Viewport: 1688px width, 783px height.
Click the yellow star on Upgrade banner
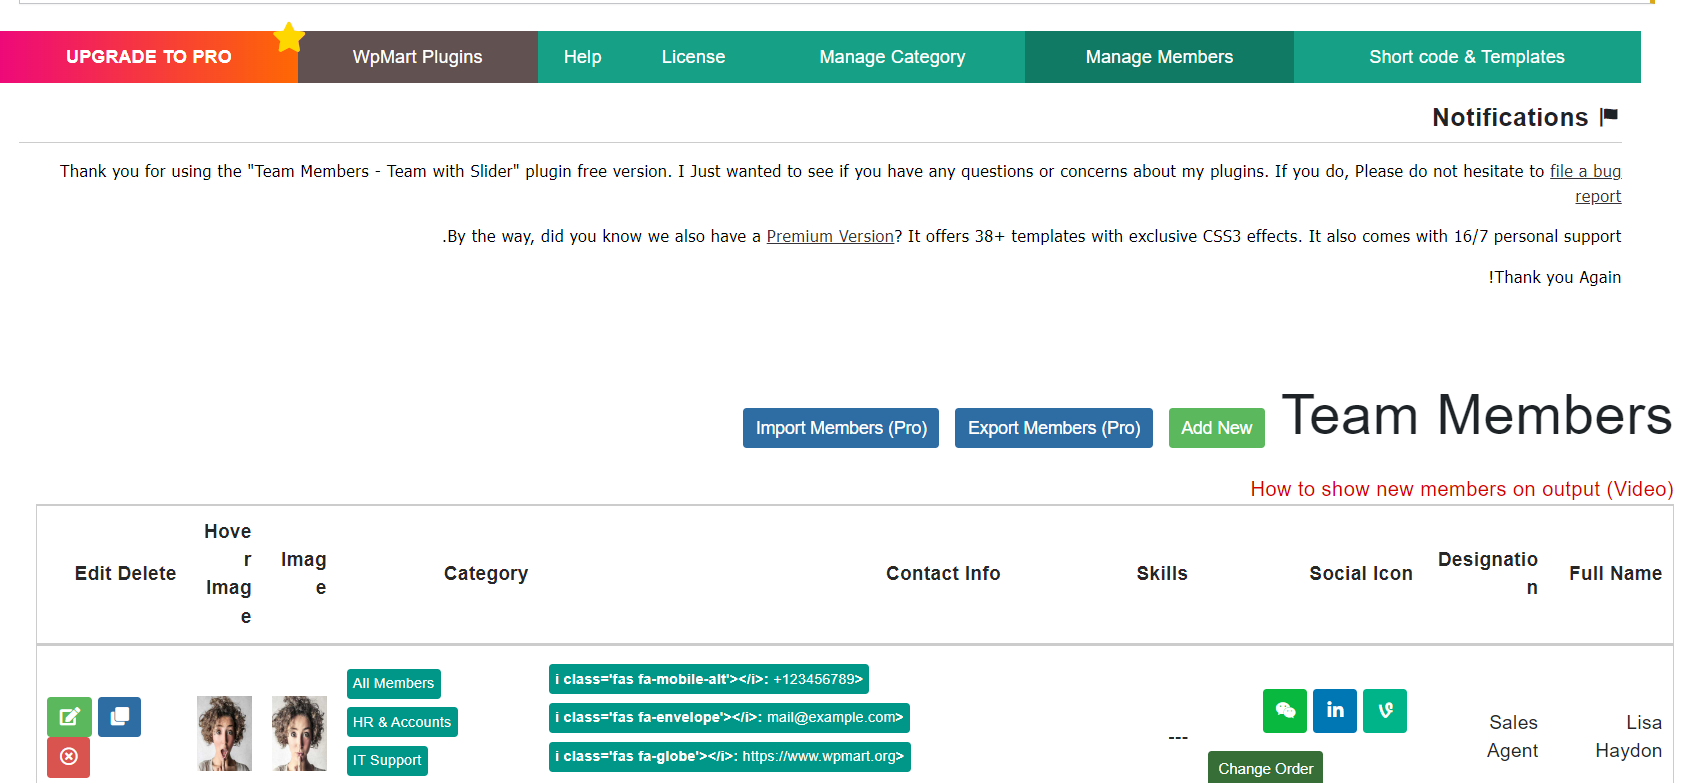coord(289,38)
